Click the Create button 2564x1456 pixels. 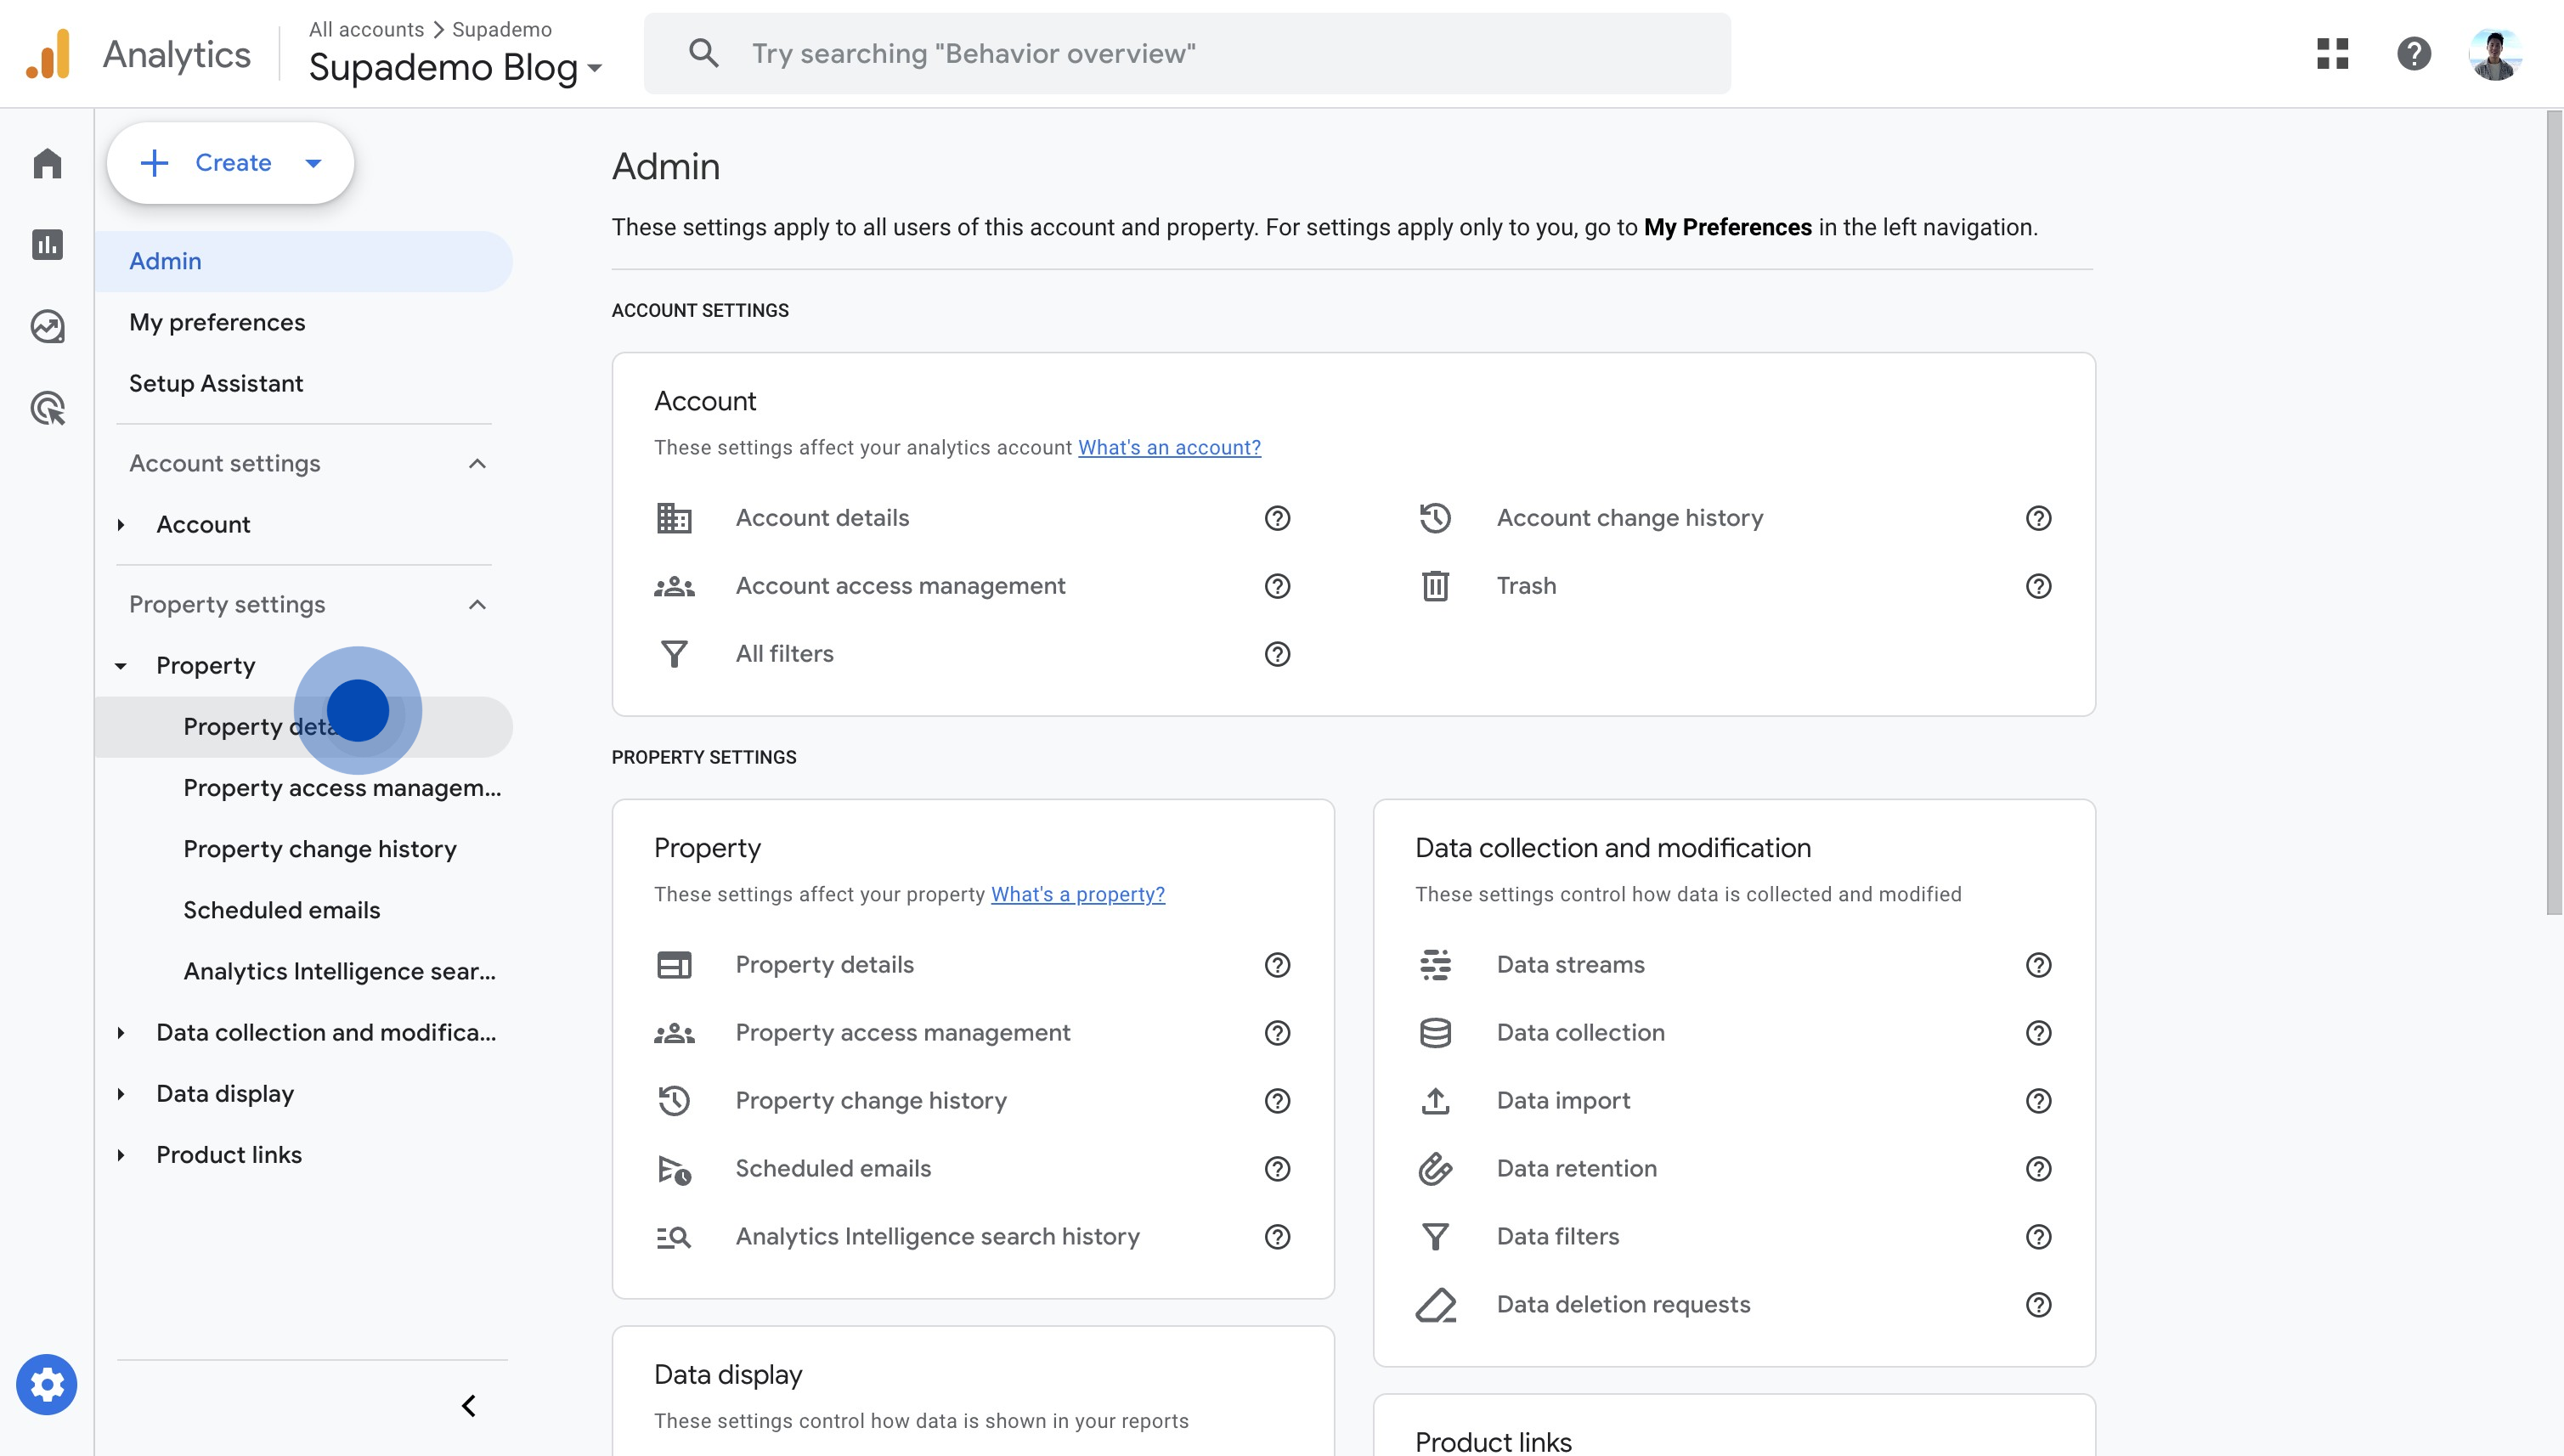pyautogui.click(x=231, y=163)
